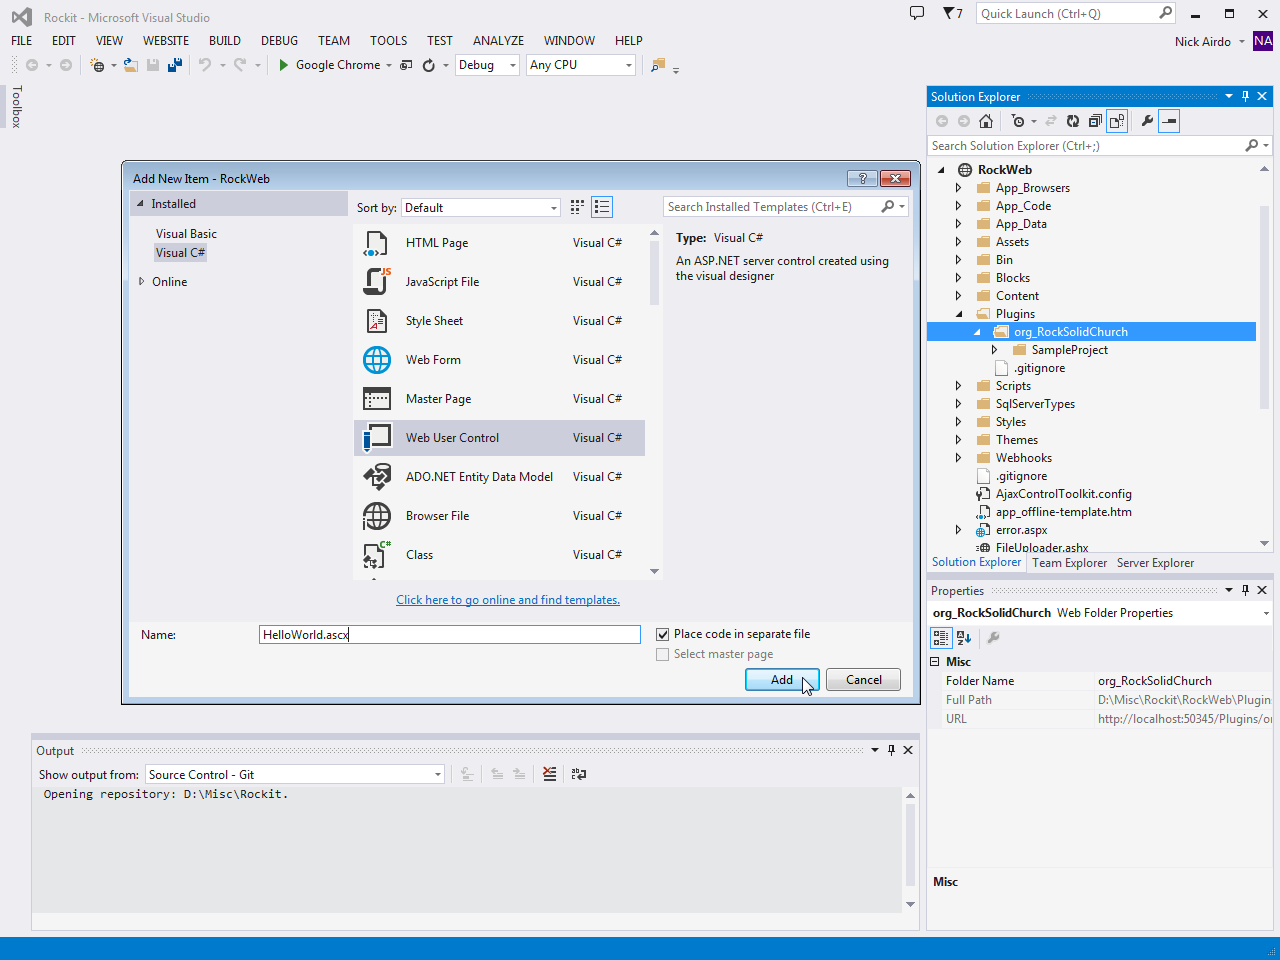This screenshot has height=960, width=1280.
Task: Click the Toggle Word Wrap icon in Output
Action: coord(579,774)
